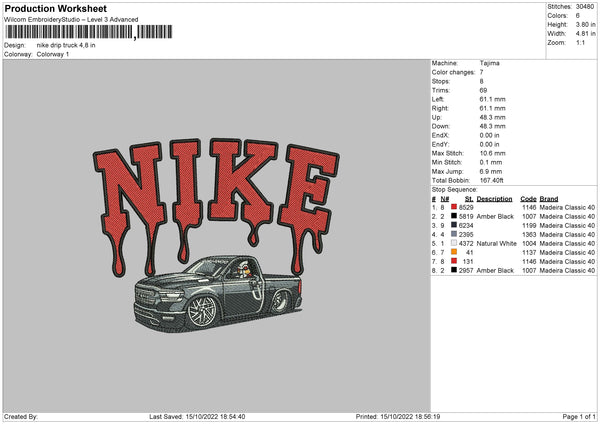Viewport: 600px width, 424px height.
Task: Click the thread code '1004'
Action: click(529, 243)
